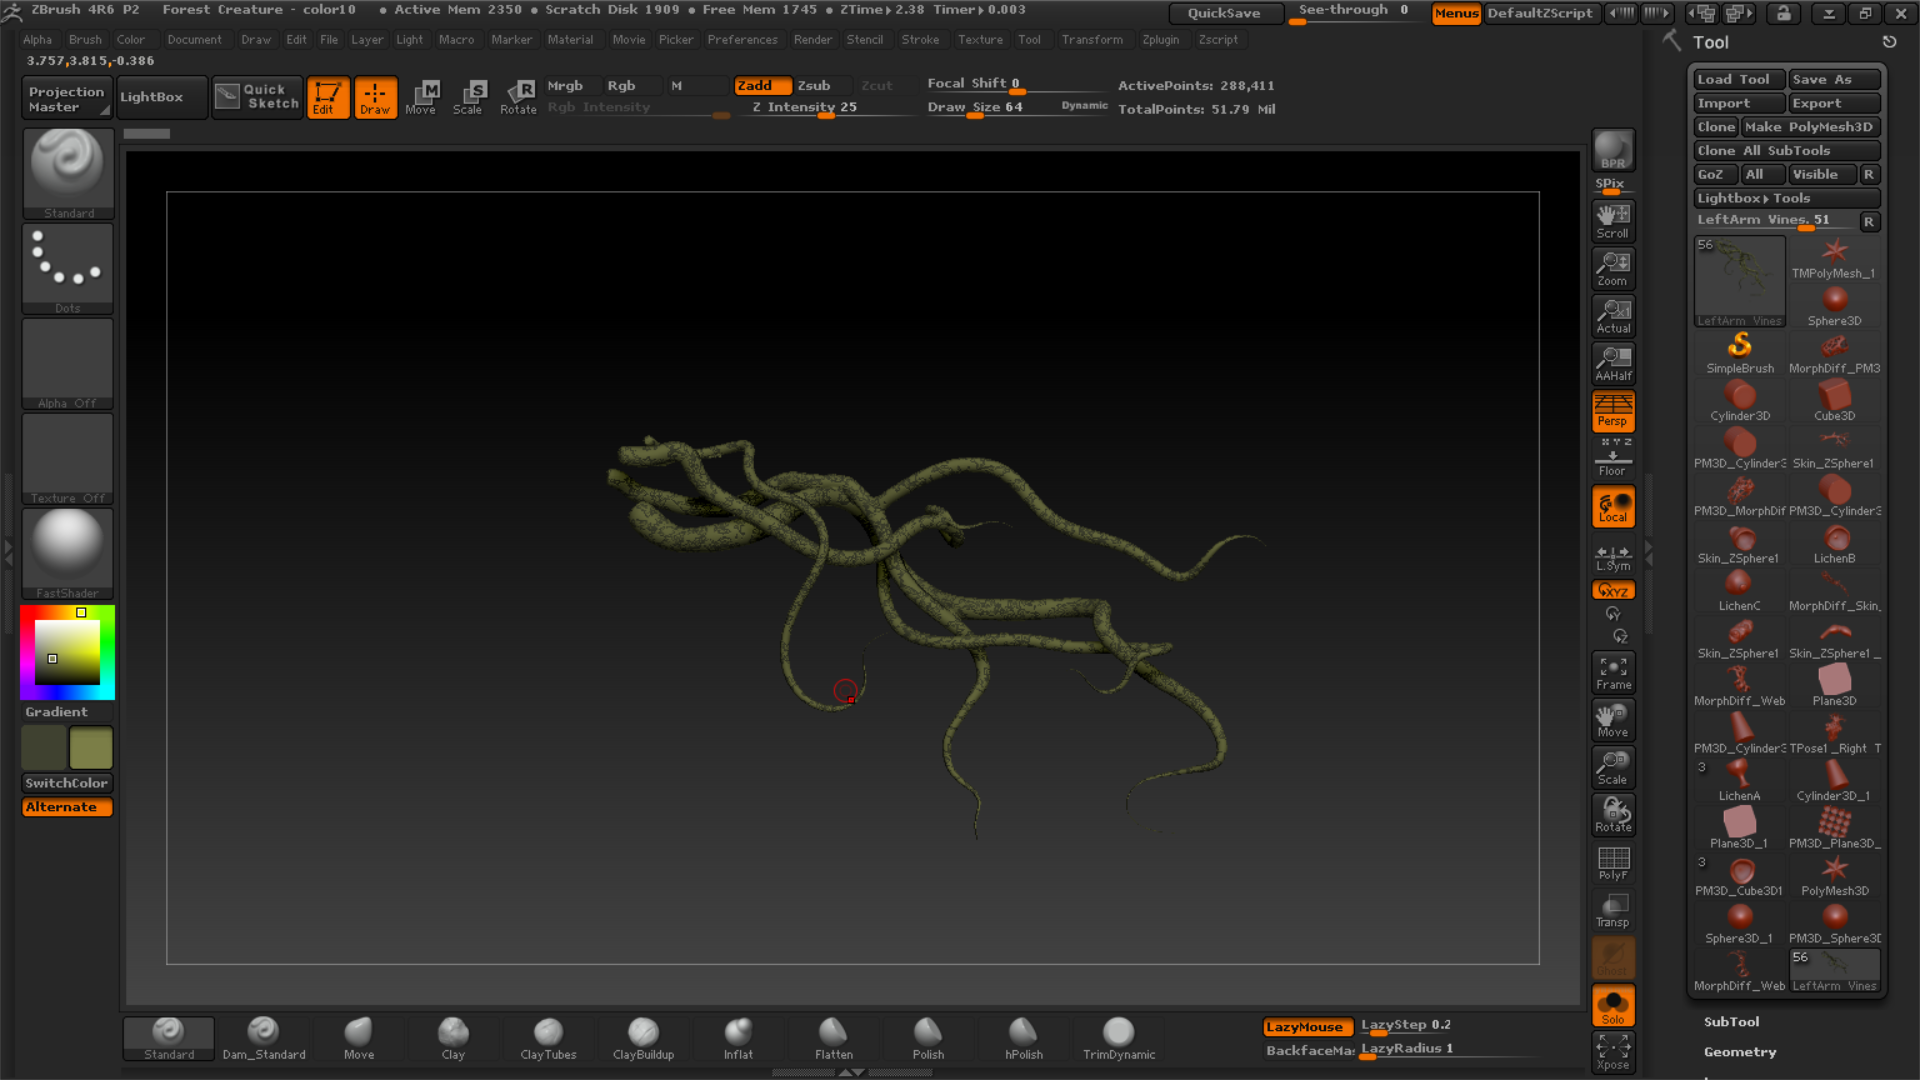
Task: Select the ClayBuildup brush
Action: point(643,1038)
